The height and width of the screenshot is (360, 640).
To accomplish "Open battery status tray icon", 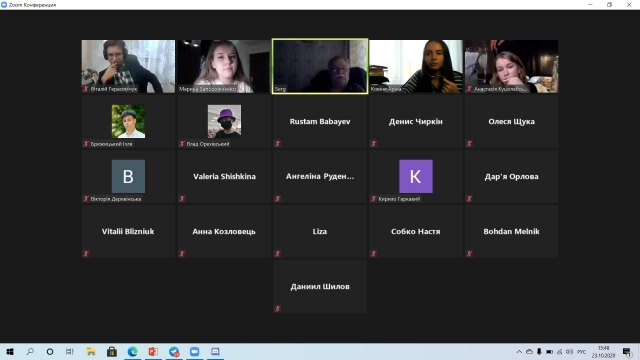I will click(x=549, y=352).
